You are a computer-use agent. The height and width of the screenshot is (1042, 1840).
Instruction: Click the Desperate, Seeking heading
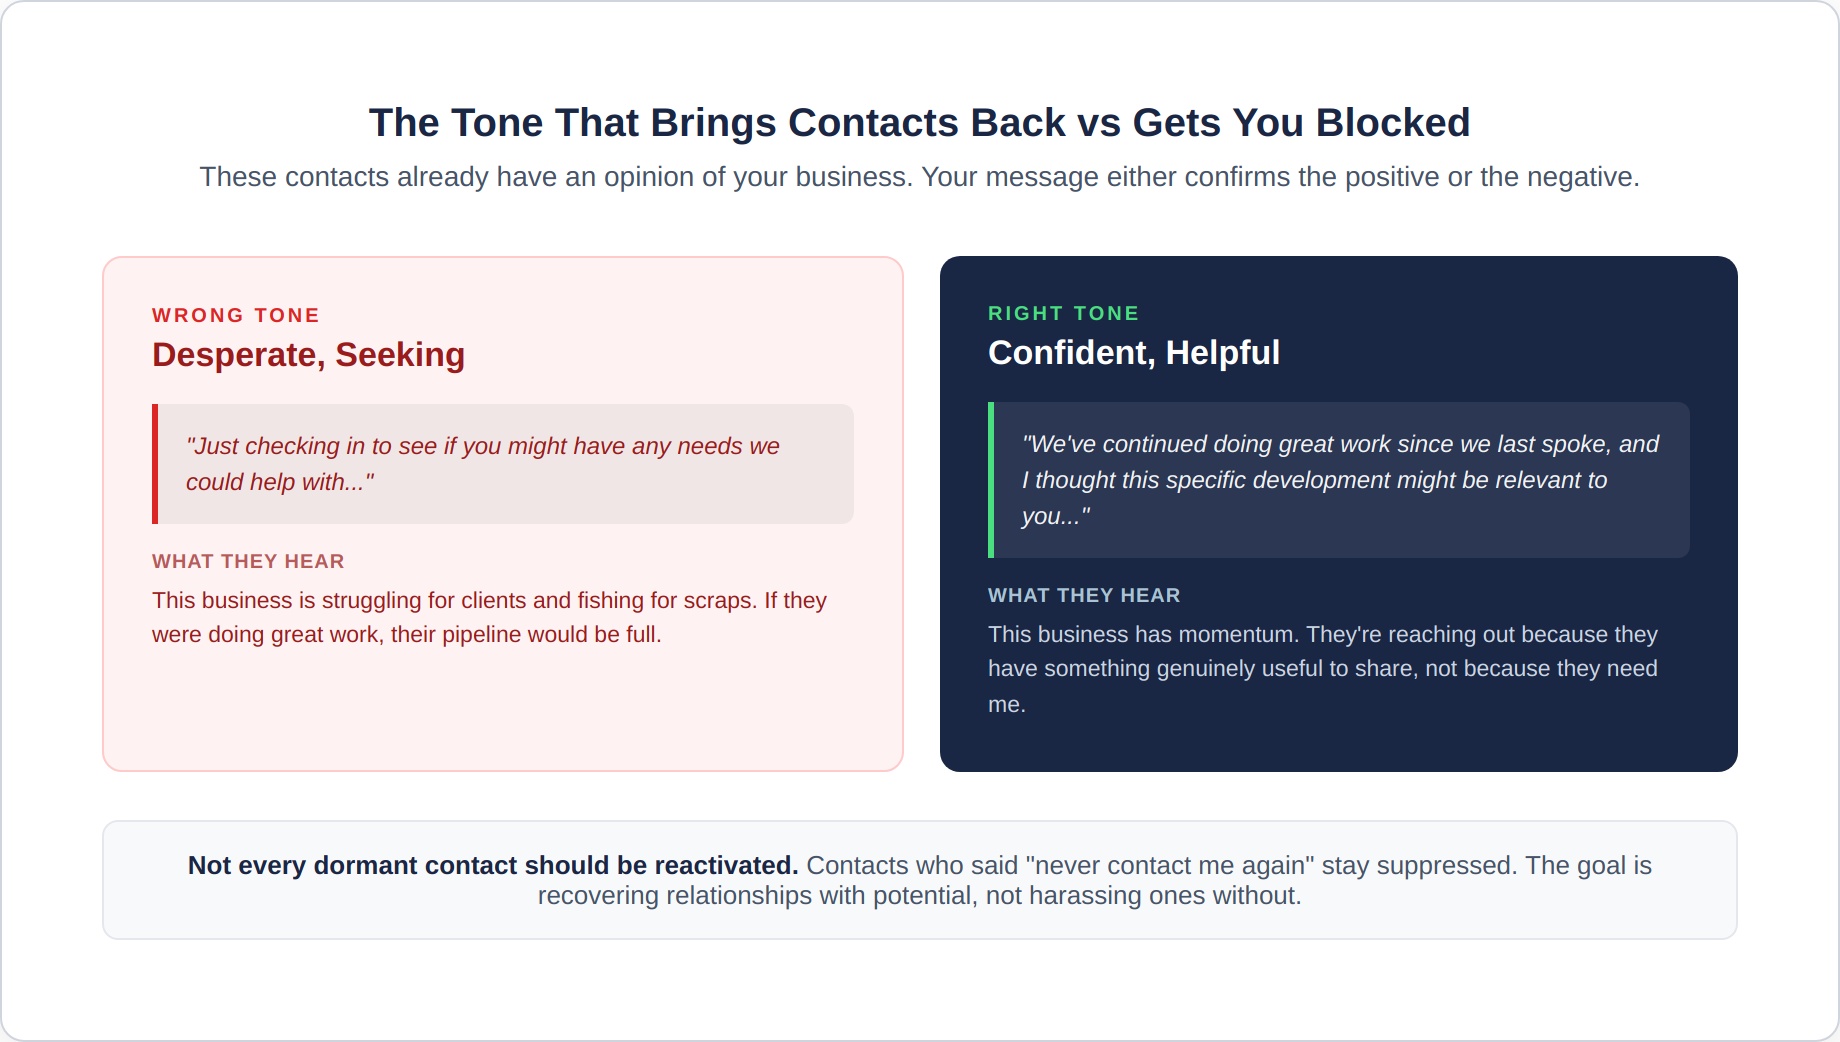(308, 355)
